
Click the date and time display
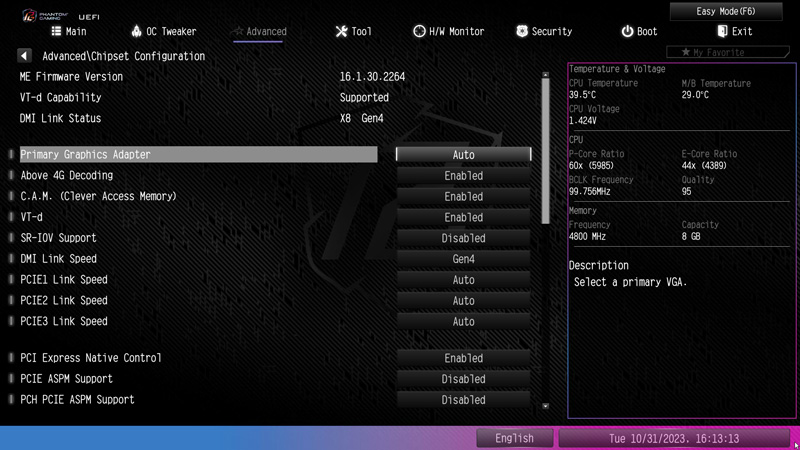673,438
